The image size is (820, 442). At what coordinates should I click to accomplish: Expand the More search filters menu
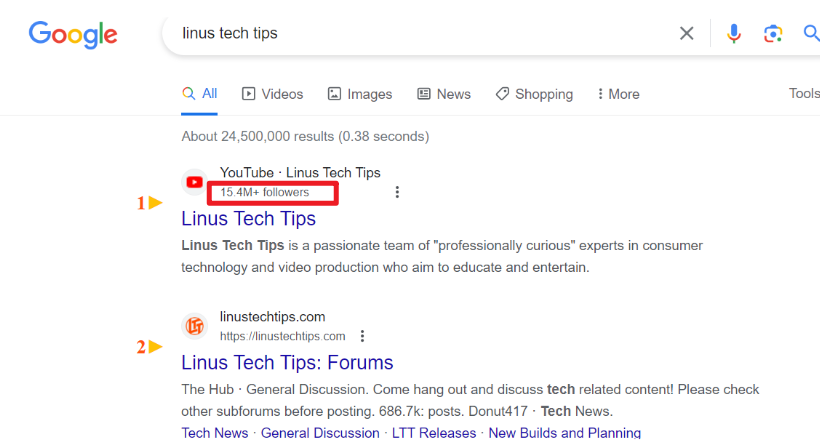617,94
